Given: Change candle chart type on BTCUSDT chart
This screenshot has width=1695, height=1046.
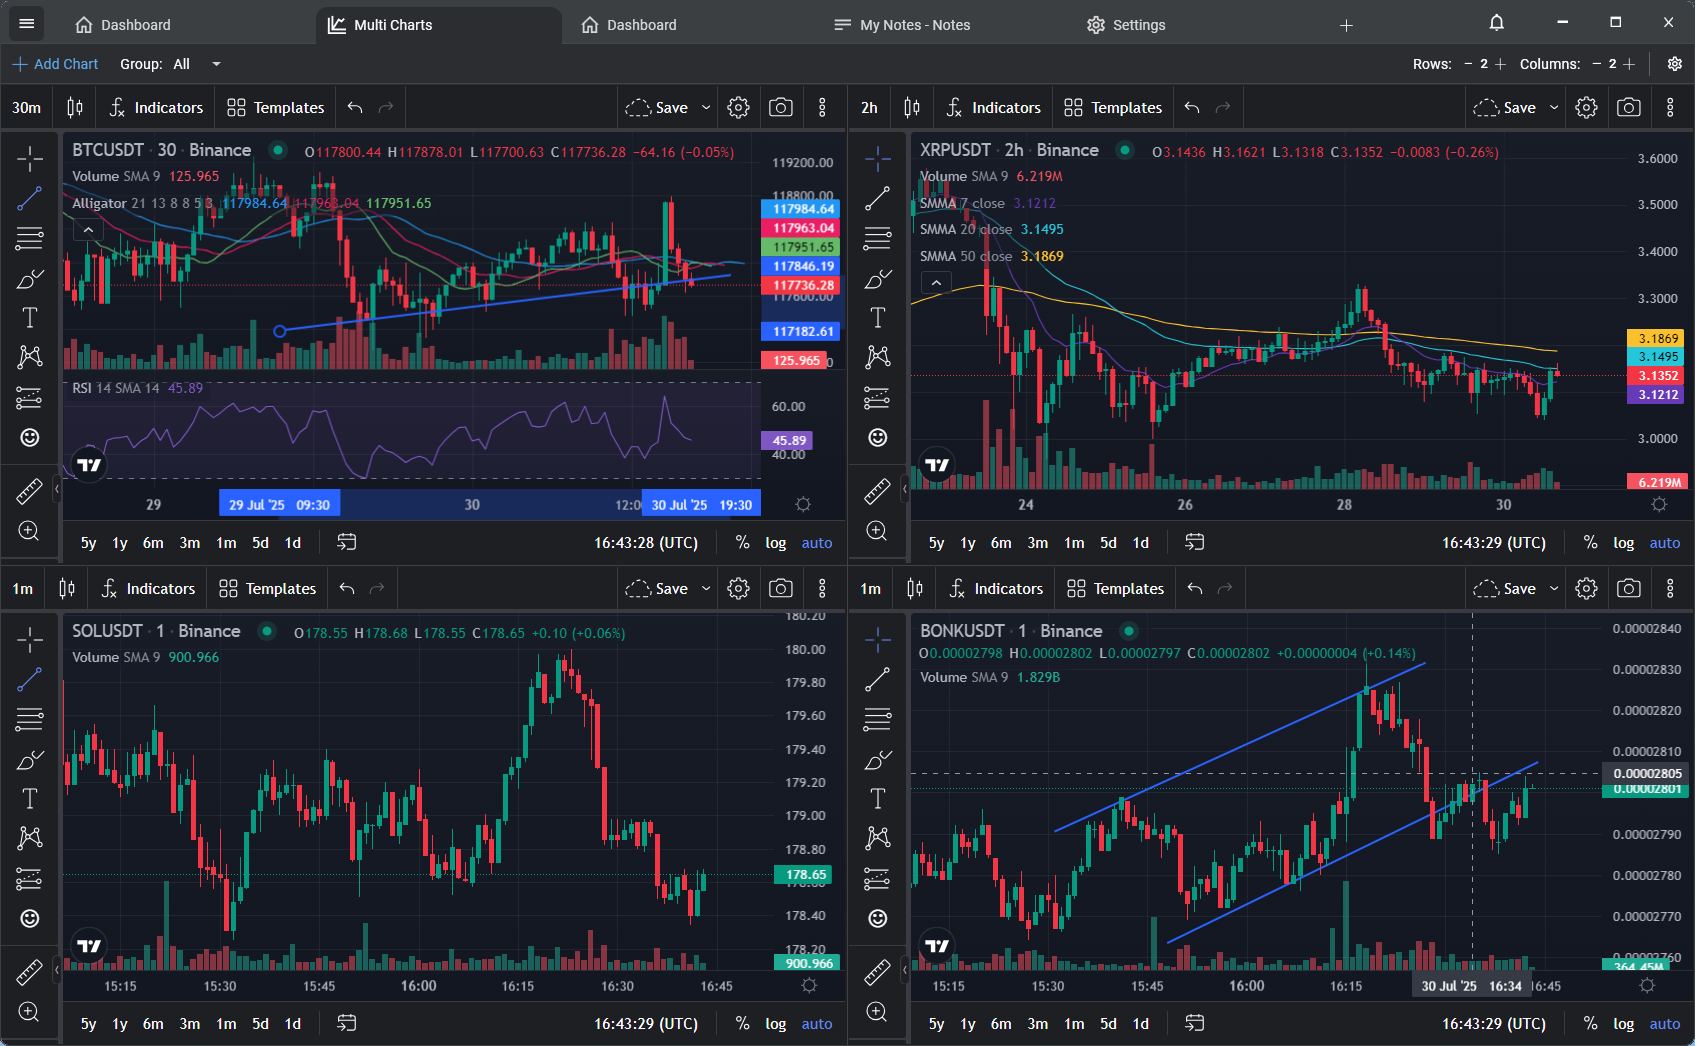Looking at the screenshot, I should pos(75,107).
